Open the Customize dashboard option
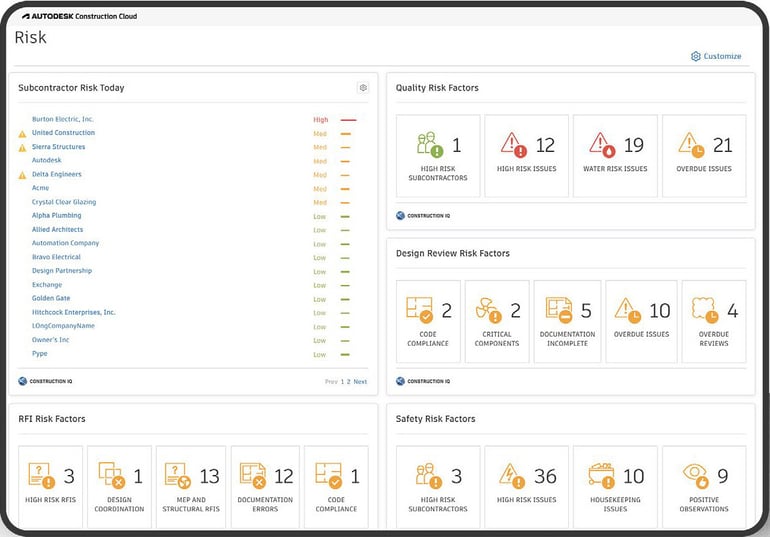770x537 pixels. pos(716,56)
